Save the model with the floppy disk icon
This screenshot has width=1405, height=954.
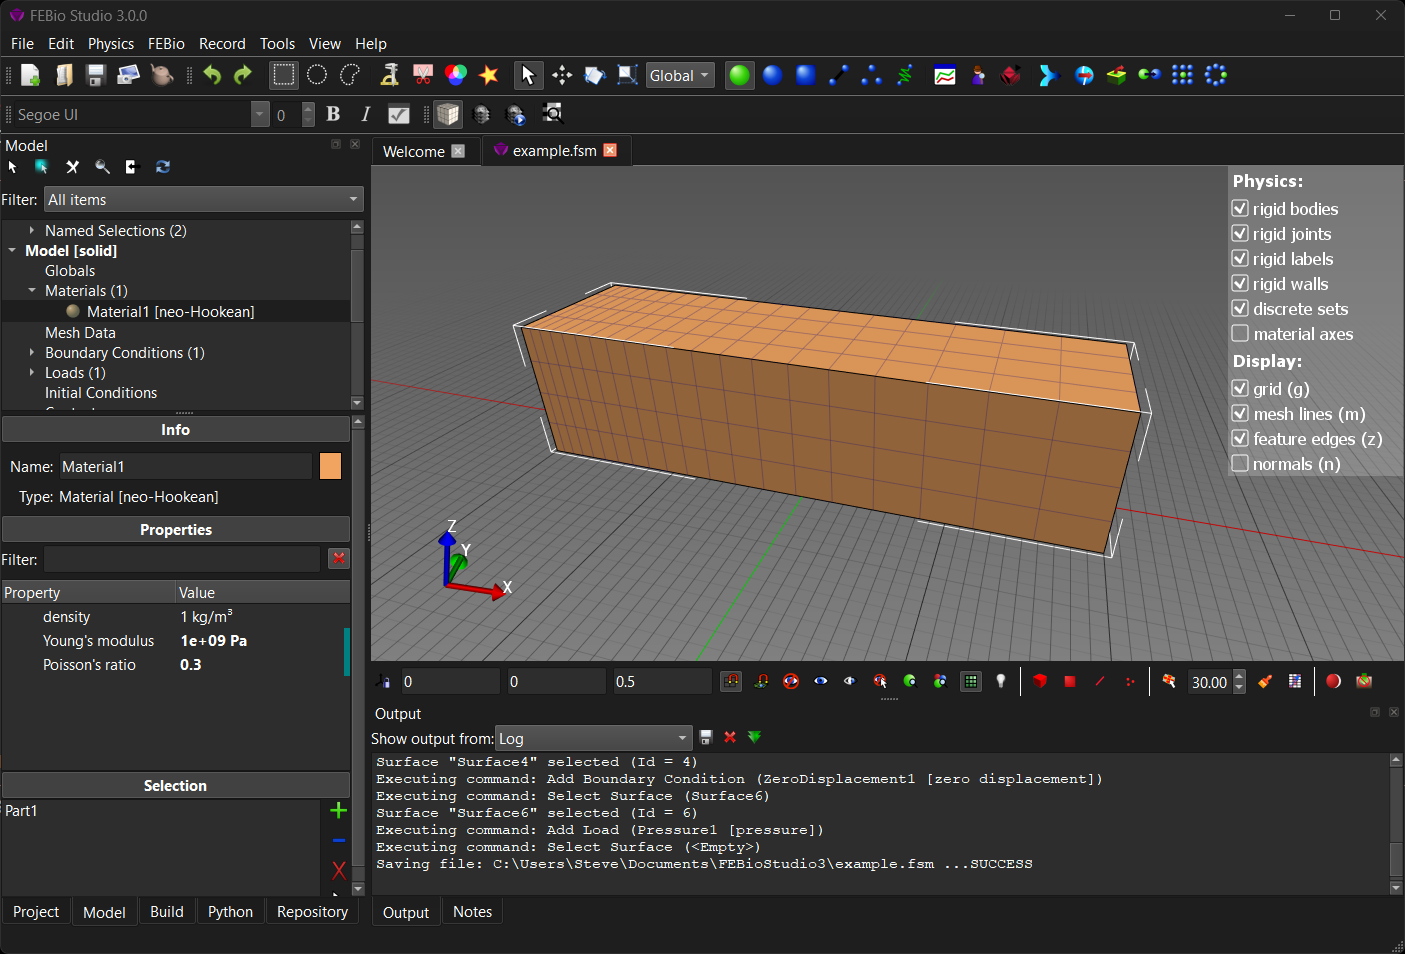click(96, 75)
